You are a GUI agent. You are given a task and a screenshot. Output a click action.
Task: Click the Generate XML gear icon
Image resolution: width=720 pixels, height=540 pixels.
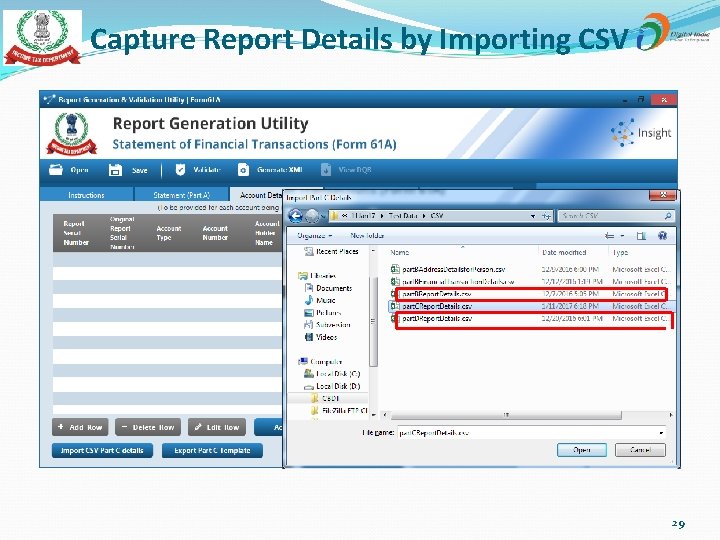coord(243,170)
